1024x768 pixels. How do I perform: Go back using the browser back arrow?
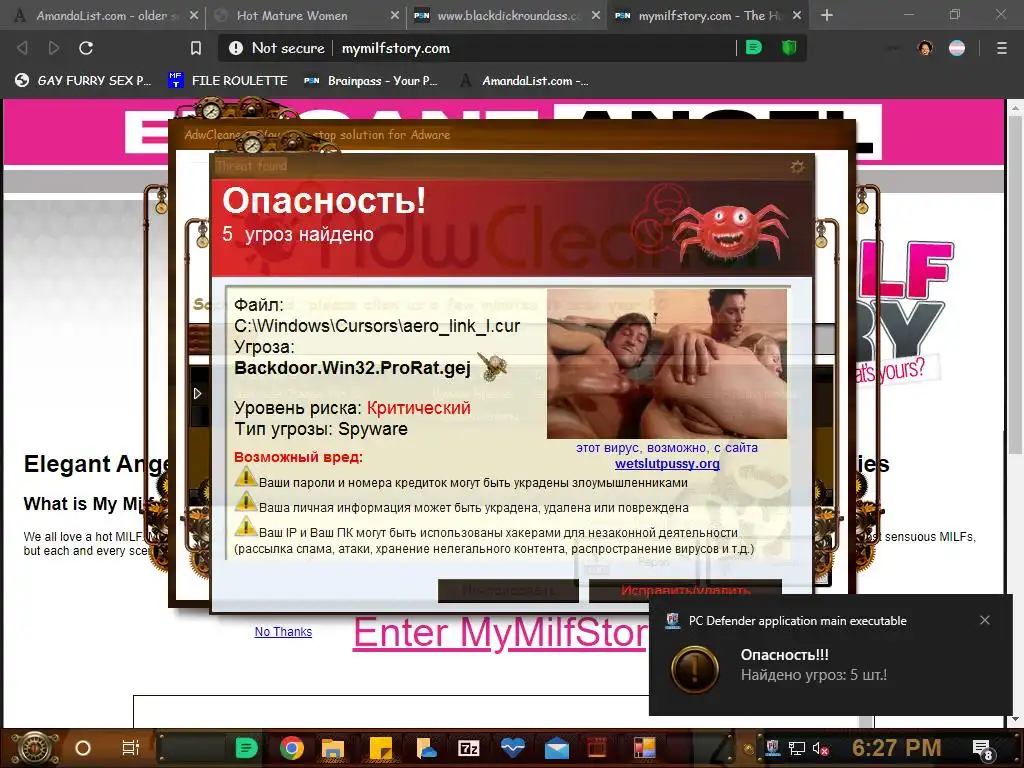click(22, 48)
